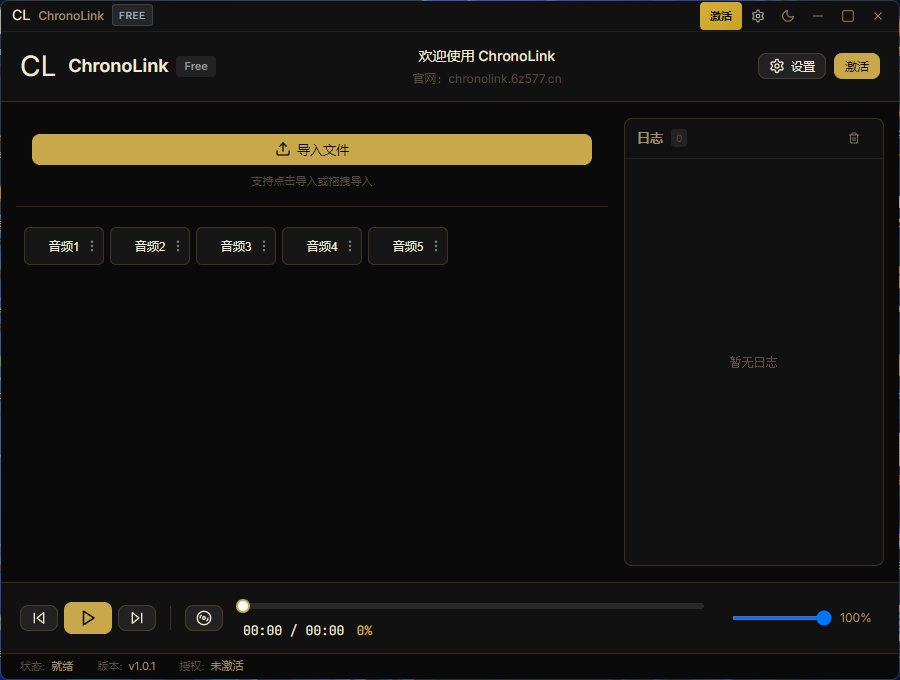Click the yellow 激活 button in title bar

click(x=720, y=16)
